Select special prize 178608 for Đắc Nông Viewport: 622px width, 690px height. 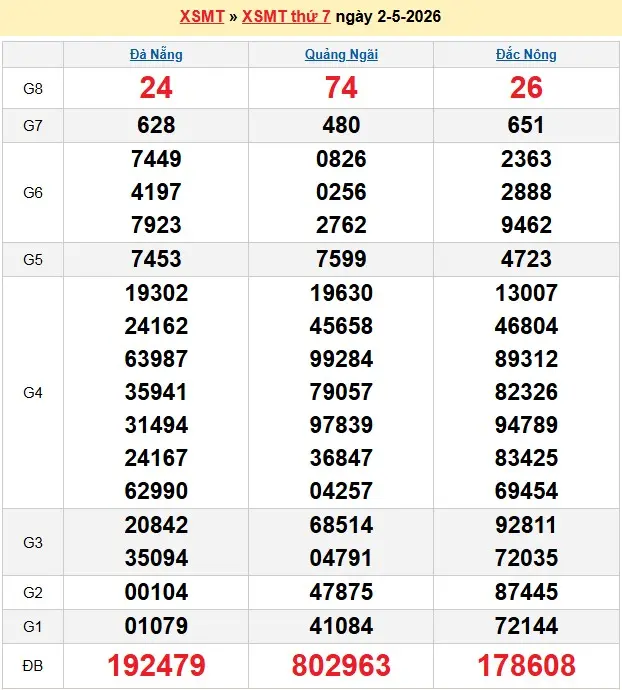point(526,665)
